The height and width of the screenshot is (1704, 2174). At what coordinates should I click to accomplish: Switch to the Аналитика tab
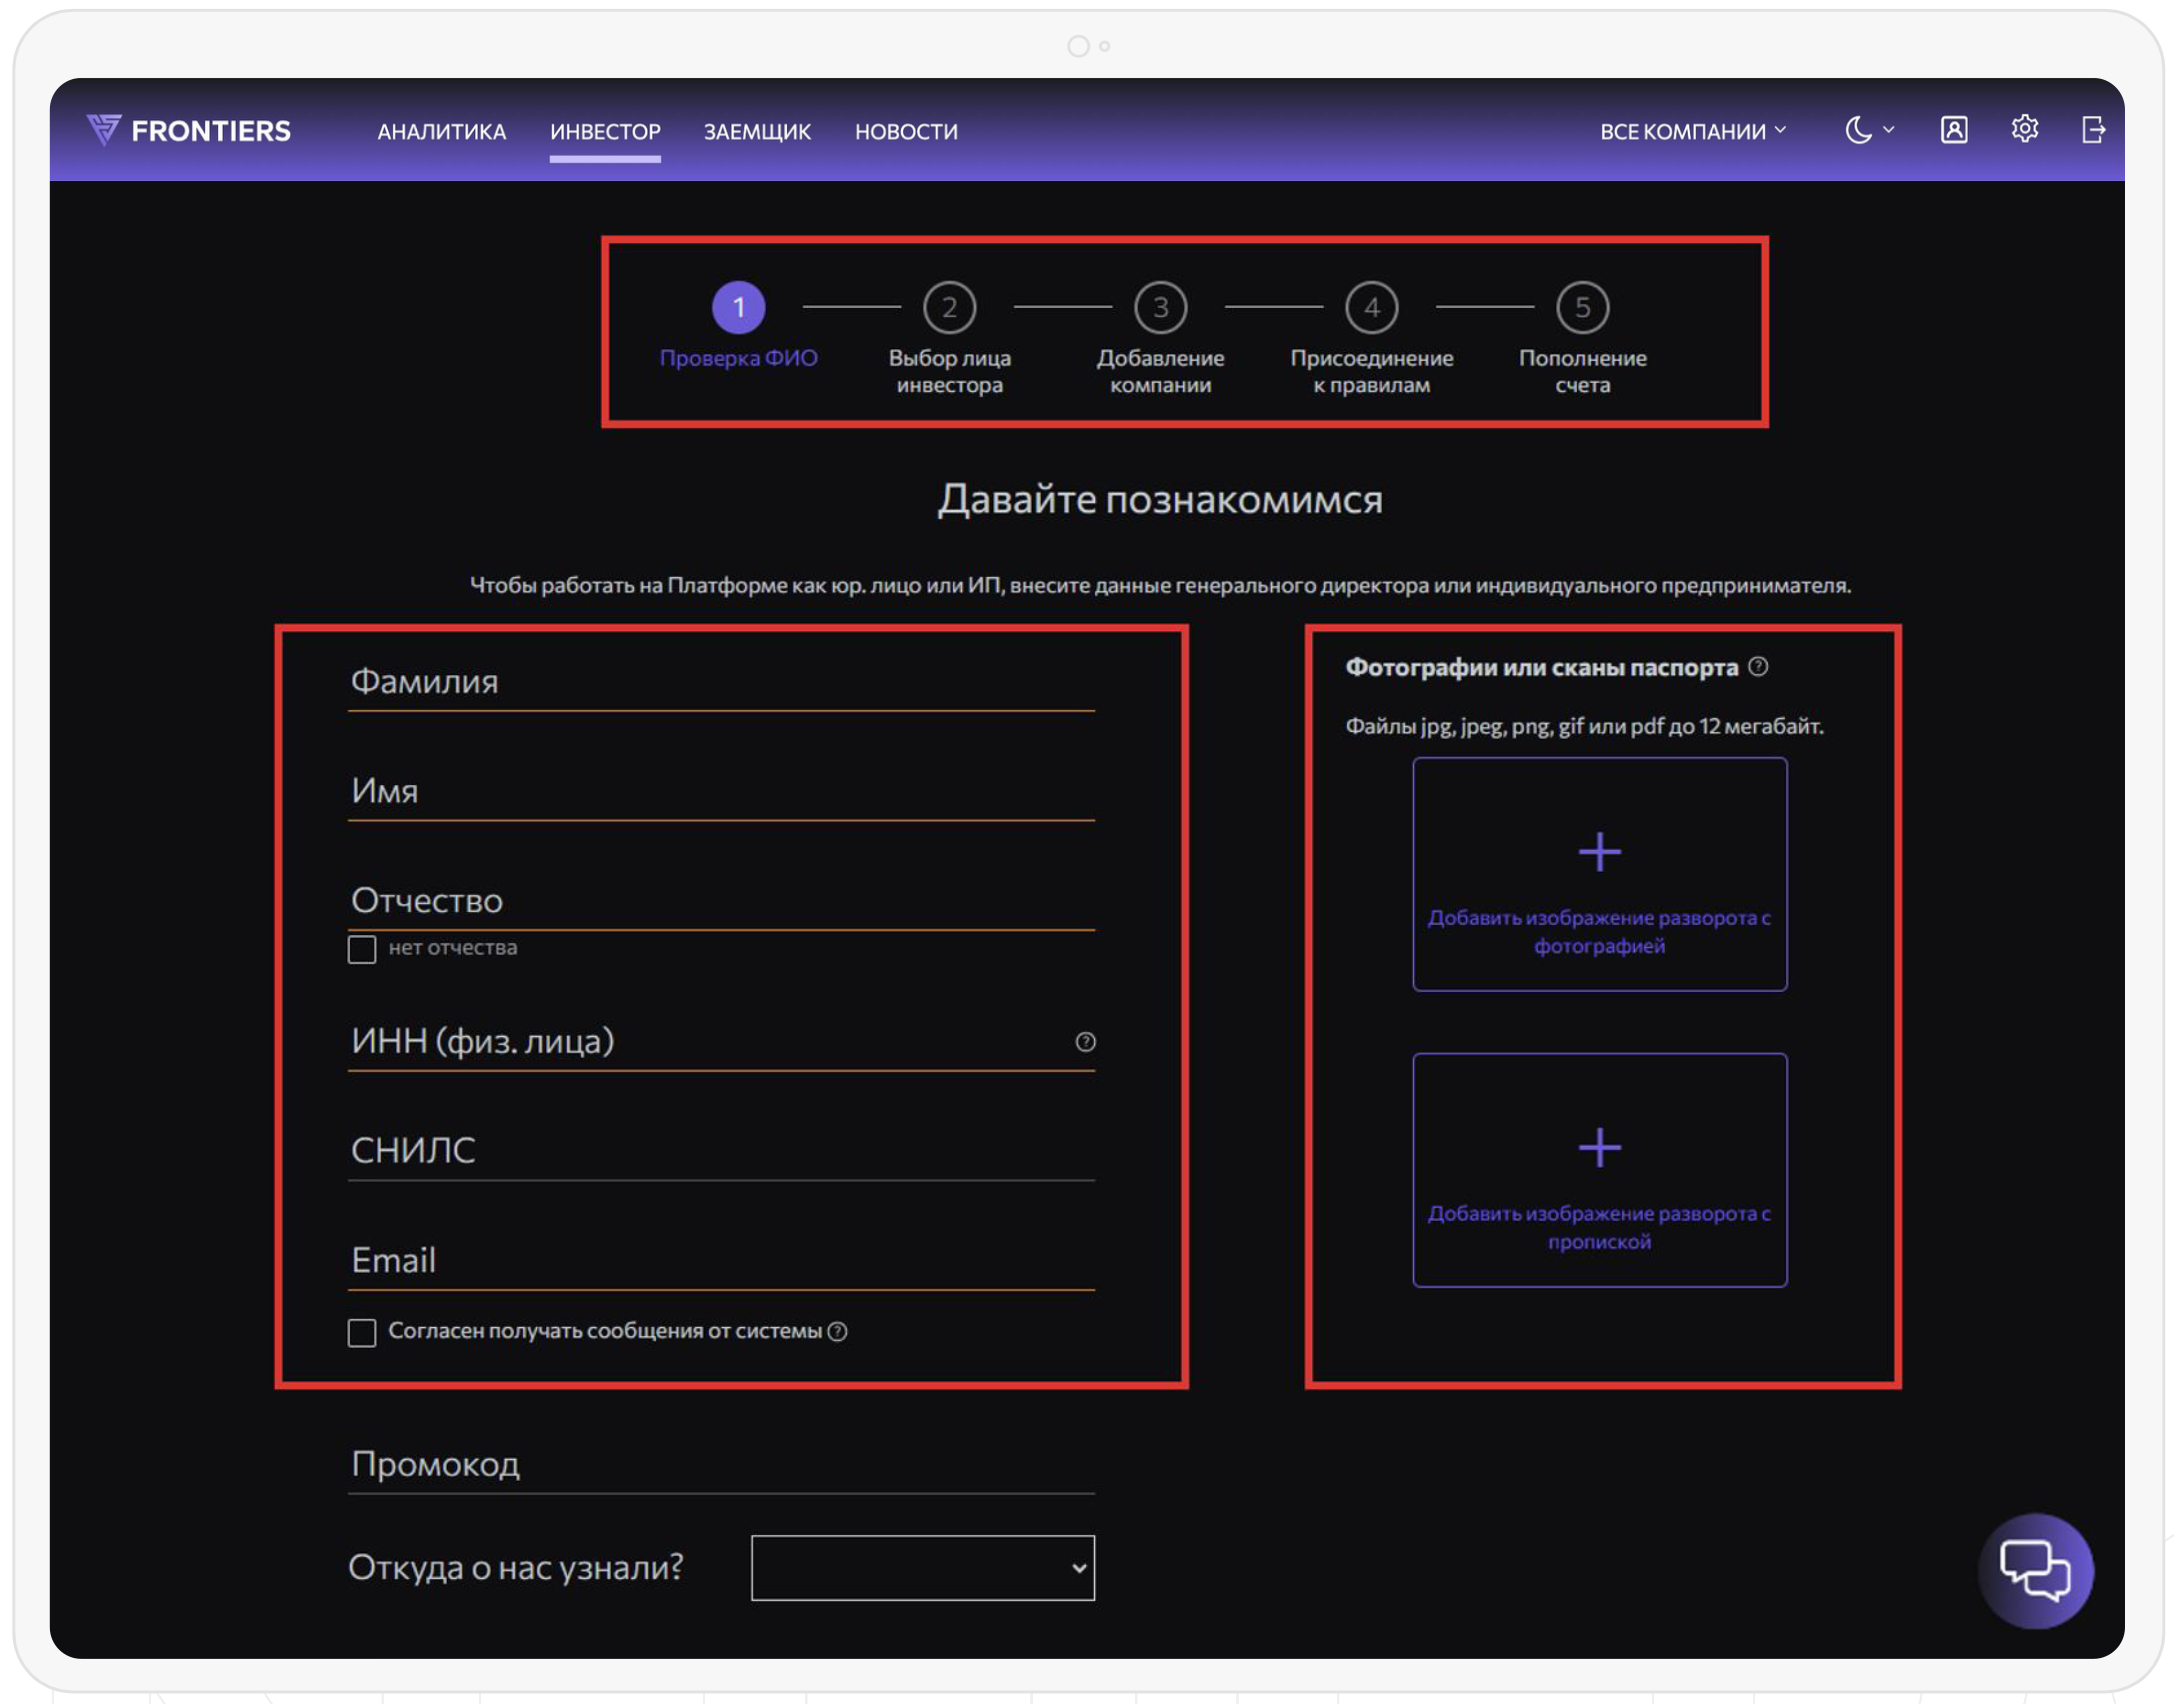[441, 131]
